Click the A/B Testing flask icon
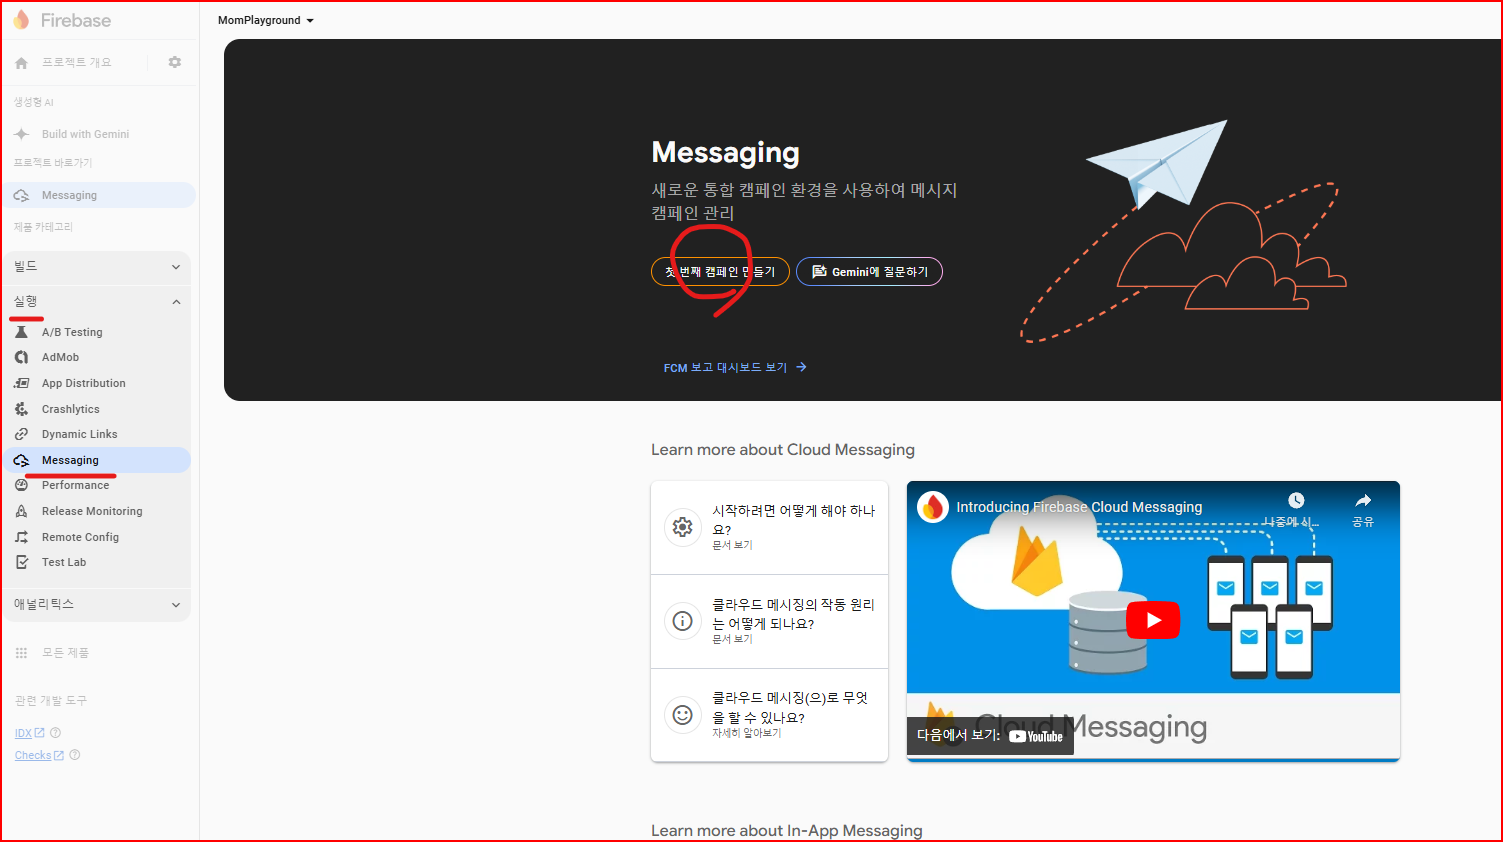This screenshot has width=1503, height=842. pyautogui.click(x=21, y=332)
